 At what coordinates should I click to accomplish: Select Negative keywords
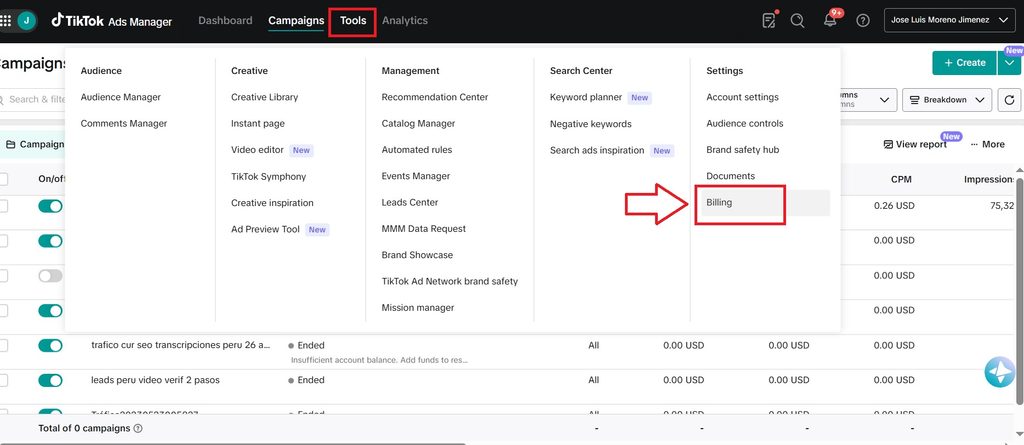[591, 124]
